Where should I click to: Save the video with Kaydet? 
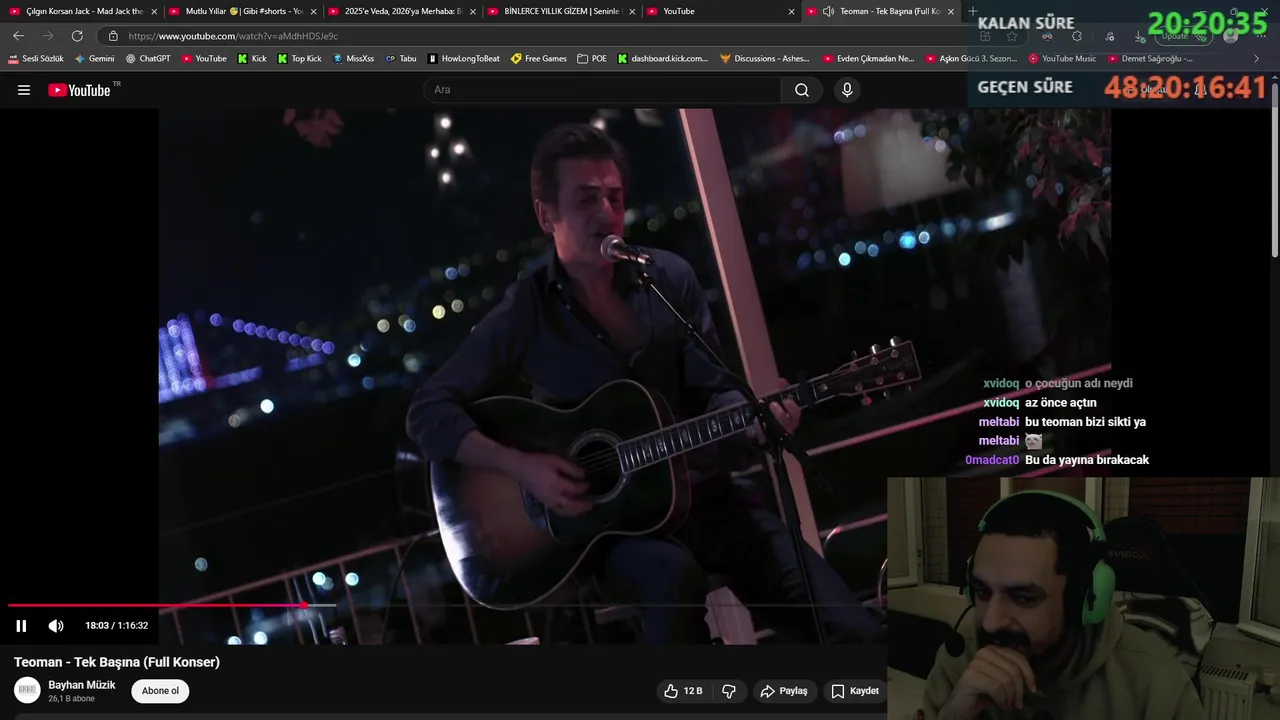[x=855, y=691]
